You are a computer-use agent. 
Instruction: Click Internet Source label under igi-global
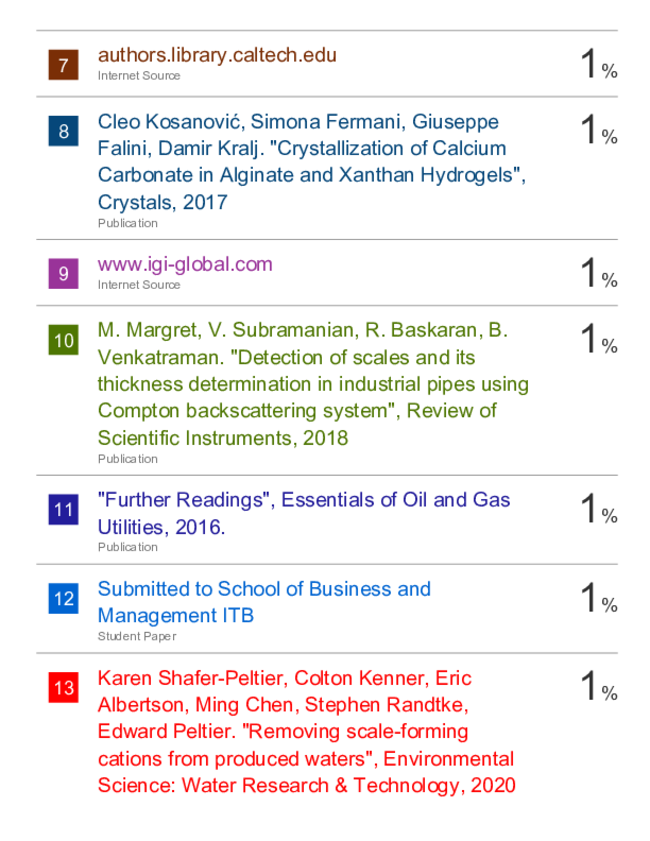[139, 285]
